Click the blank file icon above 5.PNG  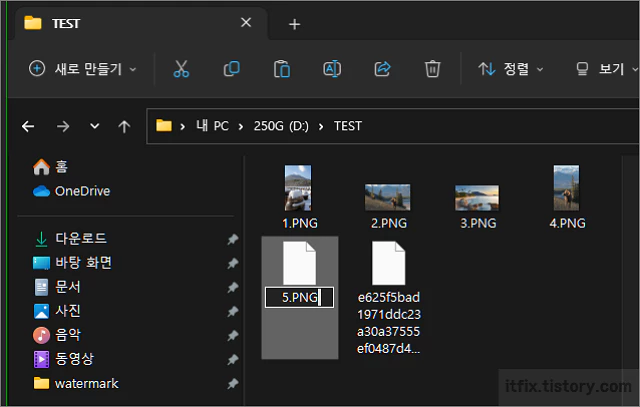tap(299, 263)
